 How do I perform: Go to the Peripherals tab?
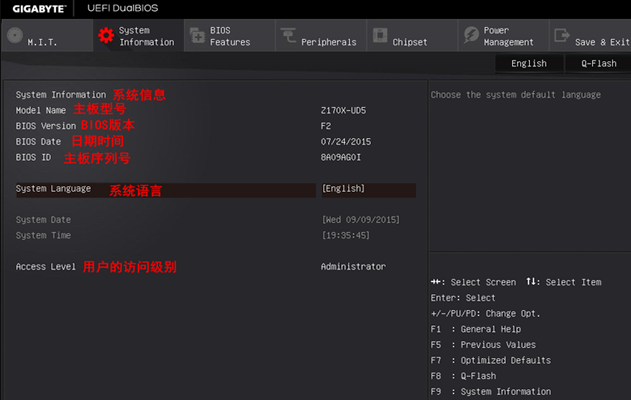click(321, 36)
